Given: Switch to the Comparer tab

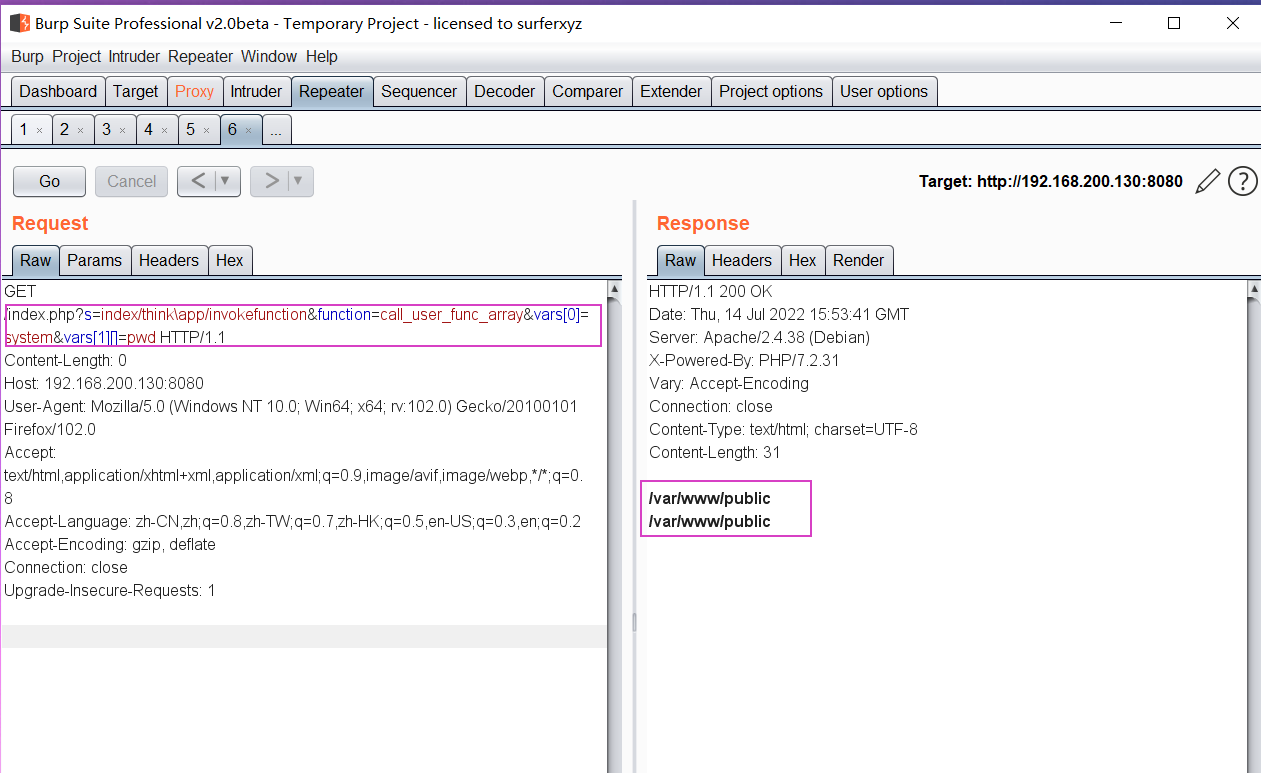Looking at the screenshot, I should [588, 91].
